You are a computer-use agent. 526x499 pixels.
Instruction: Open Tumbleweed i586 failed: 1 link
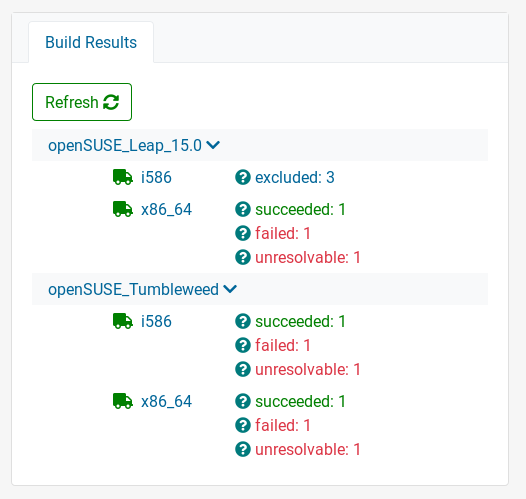click(x=283, y=345)
